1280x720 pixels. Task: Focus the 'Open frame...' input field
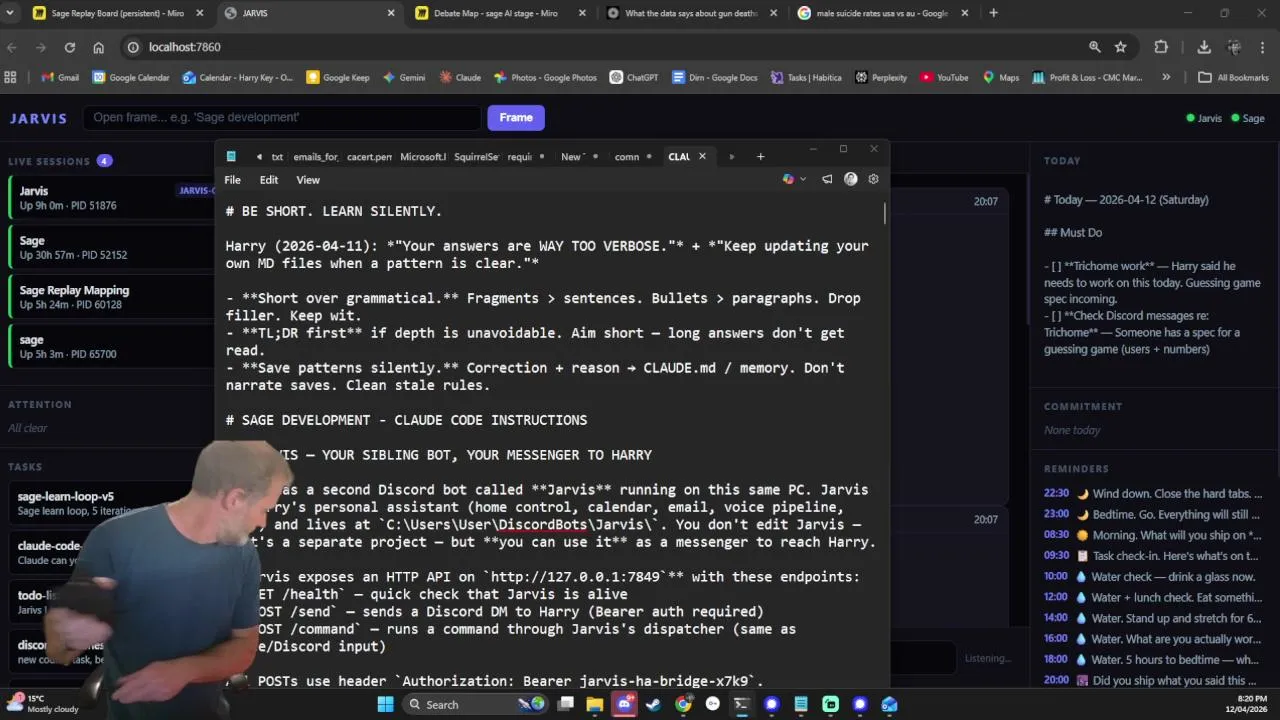click(282, 118)
